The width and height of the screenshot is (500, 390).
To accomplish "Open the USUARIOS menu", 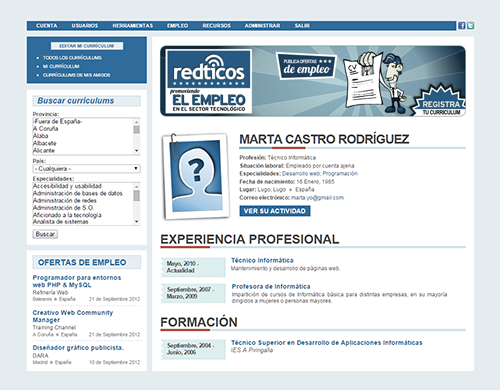I will 85,26.
